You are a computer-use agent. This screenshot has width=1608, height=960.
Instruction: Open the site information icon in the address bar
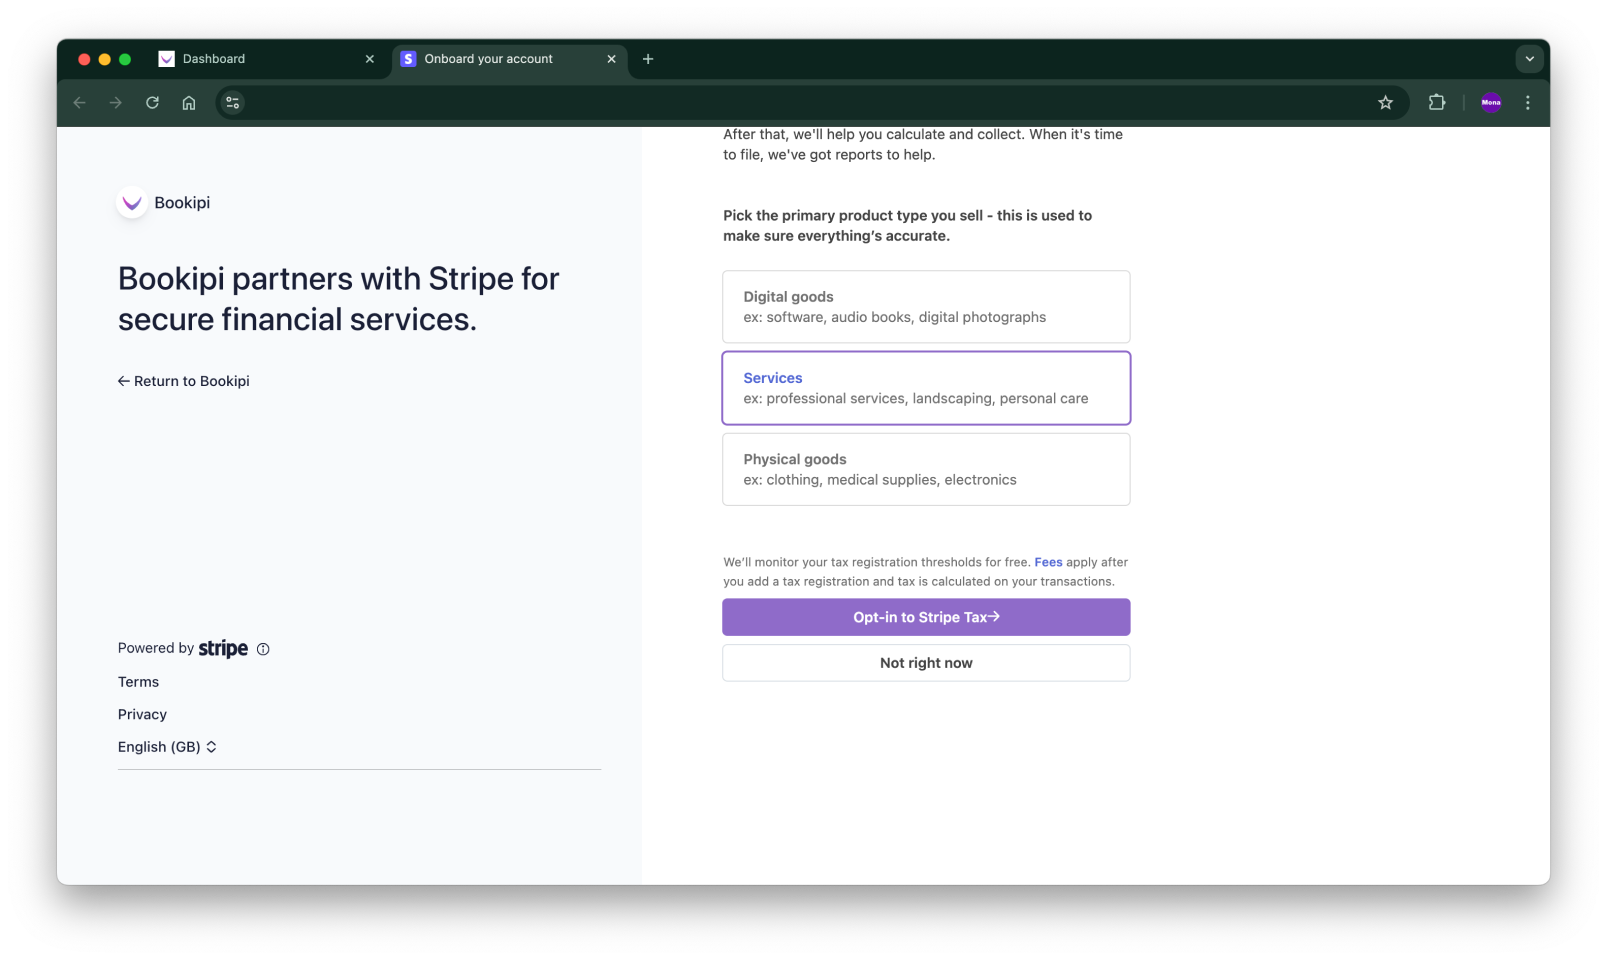coord(232,102)
